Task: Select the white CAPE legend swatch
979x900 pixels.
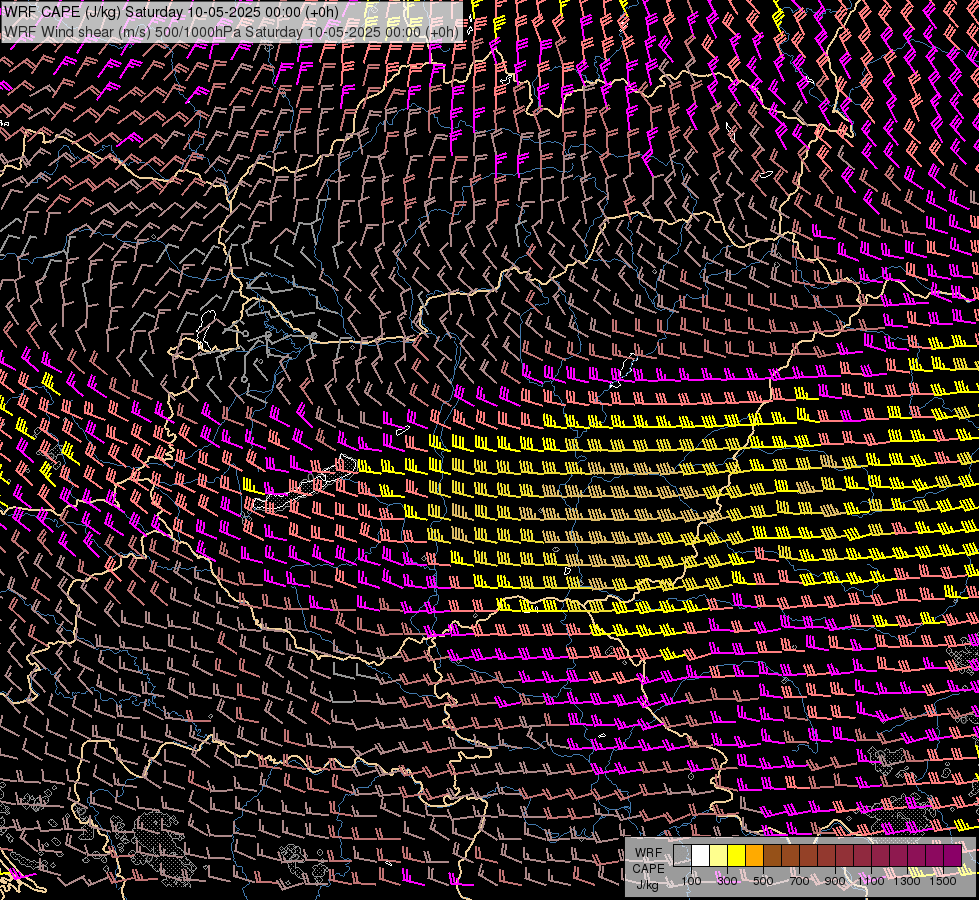Action: coord(701,856)
